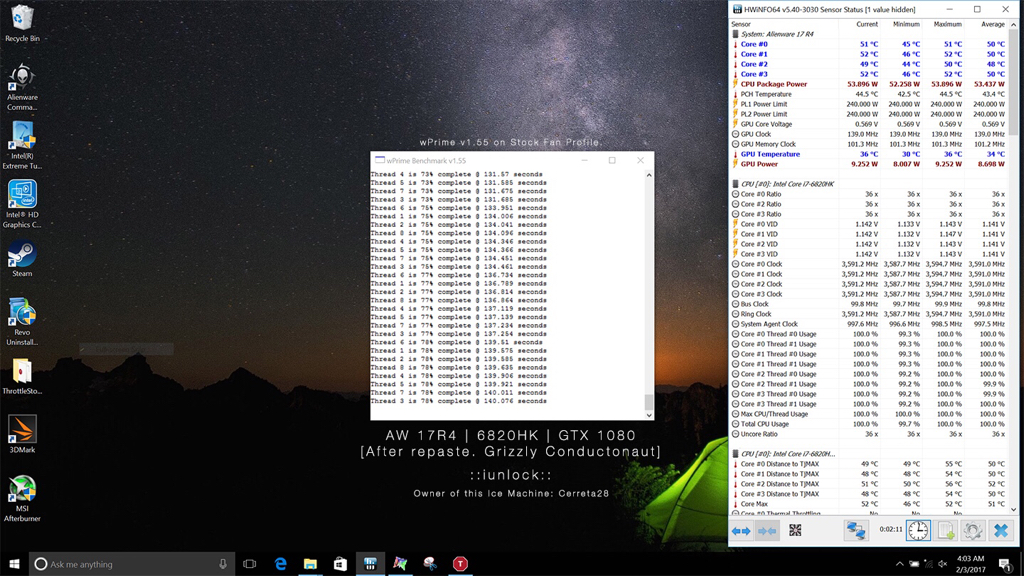Screen dimensions: 1024x576
Task: Open File Explorer from the taskbar
Action: point(310,564)
